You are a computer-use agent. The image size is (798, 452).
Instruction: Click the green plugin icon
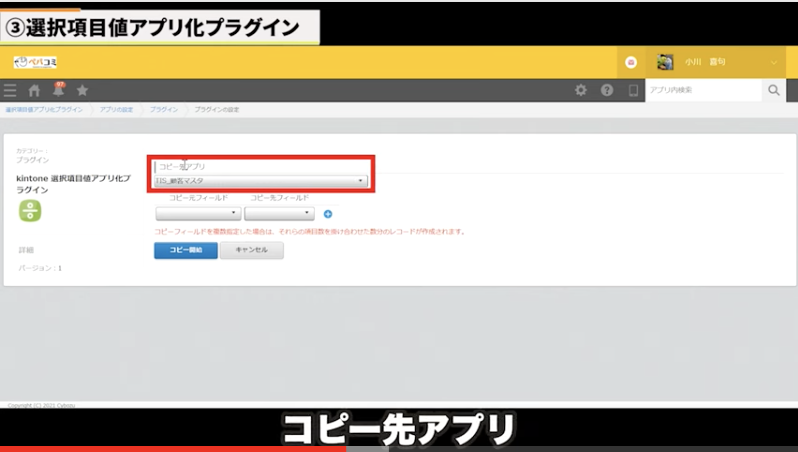pos(30,211)
